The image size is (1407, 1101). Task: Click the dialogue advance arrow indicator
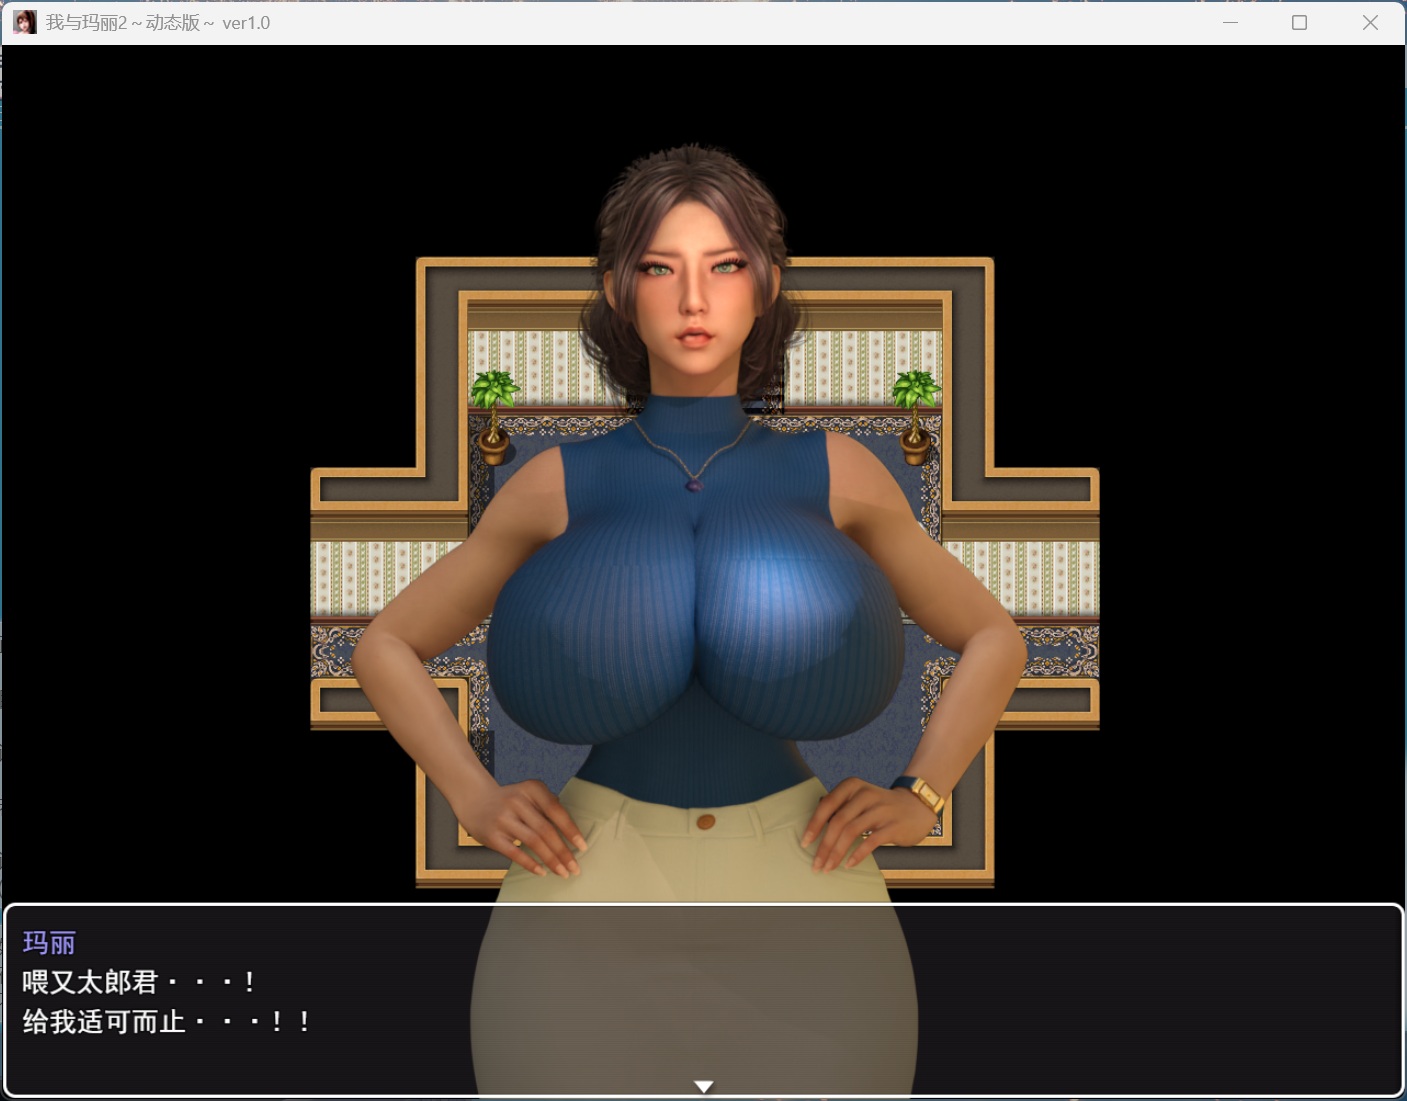pyautogui.click(x=704, y=1086)
